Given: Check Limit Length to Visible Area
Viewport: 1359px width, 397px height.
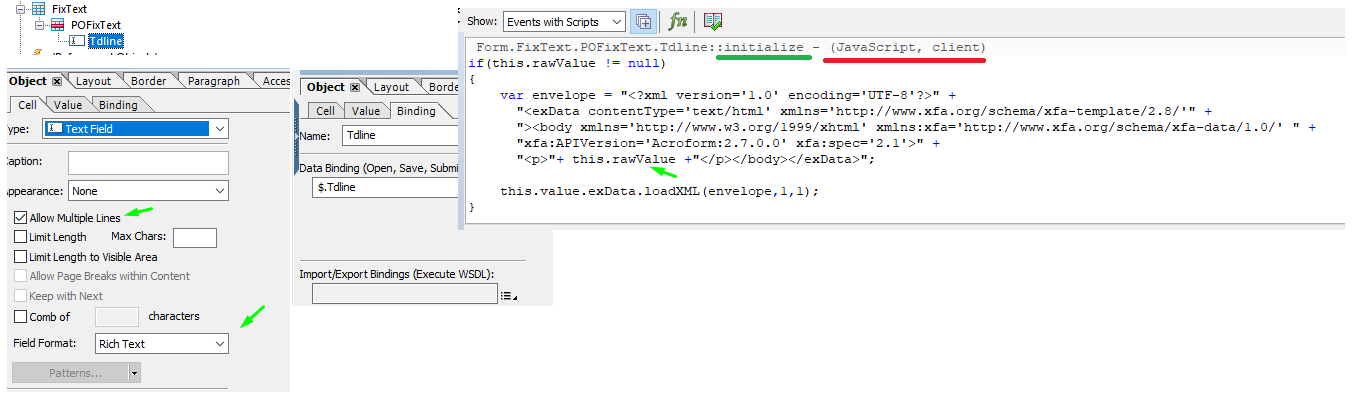Looking at the screenshot, I should 21,257.
